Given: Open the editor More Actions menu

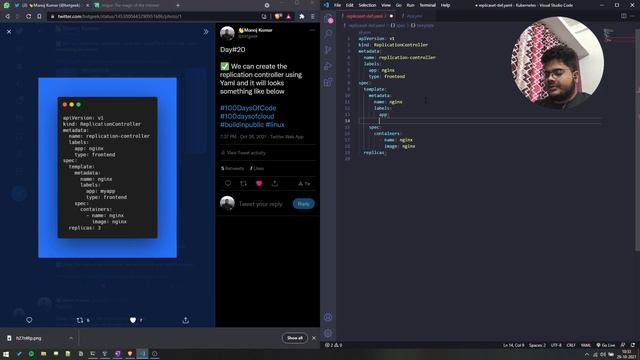Looking at the screenshot, I should click(633, 16).
